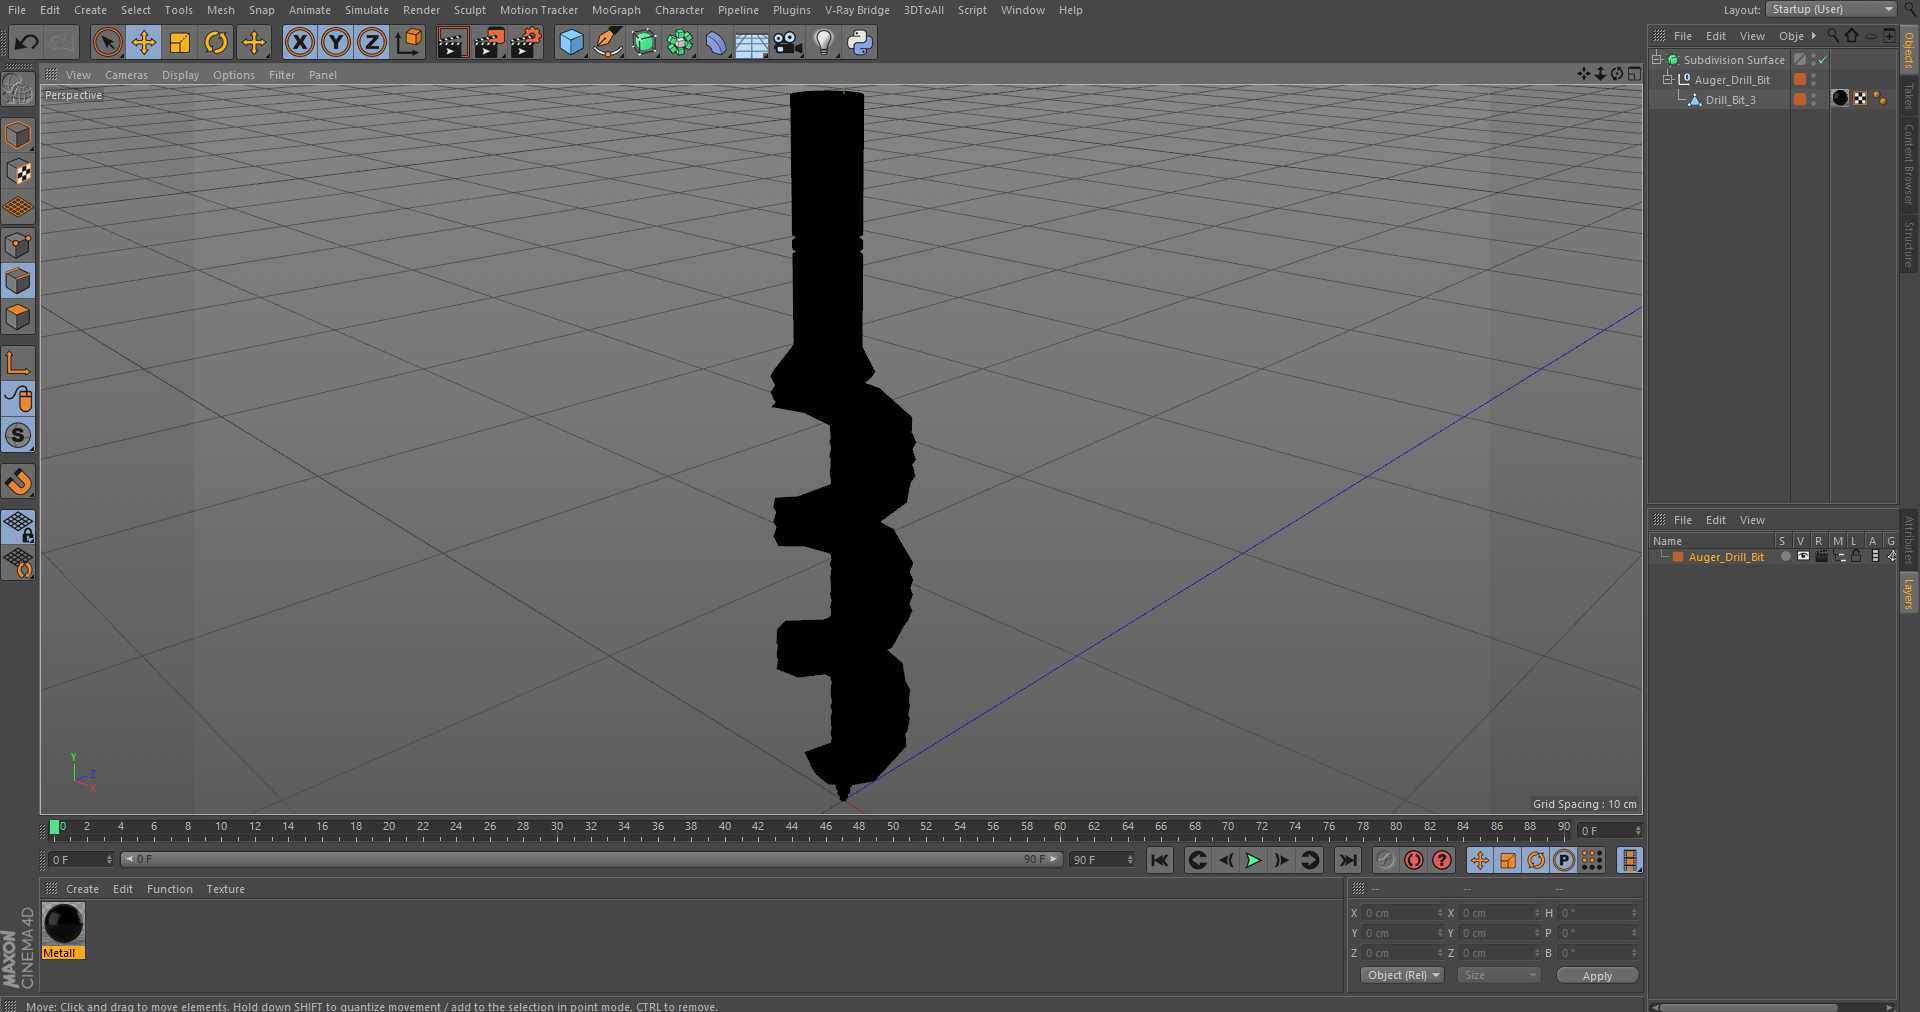Click the Apply button
This screenshot has height=1012, width=1920.
[1597, 975]
